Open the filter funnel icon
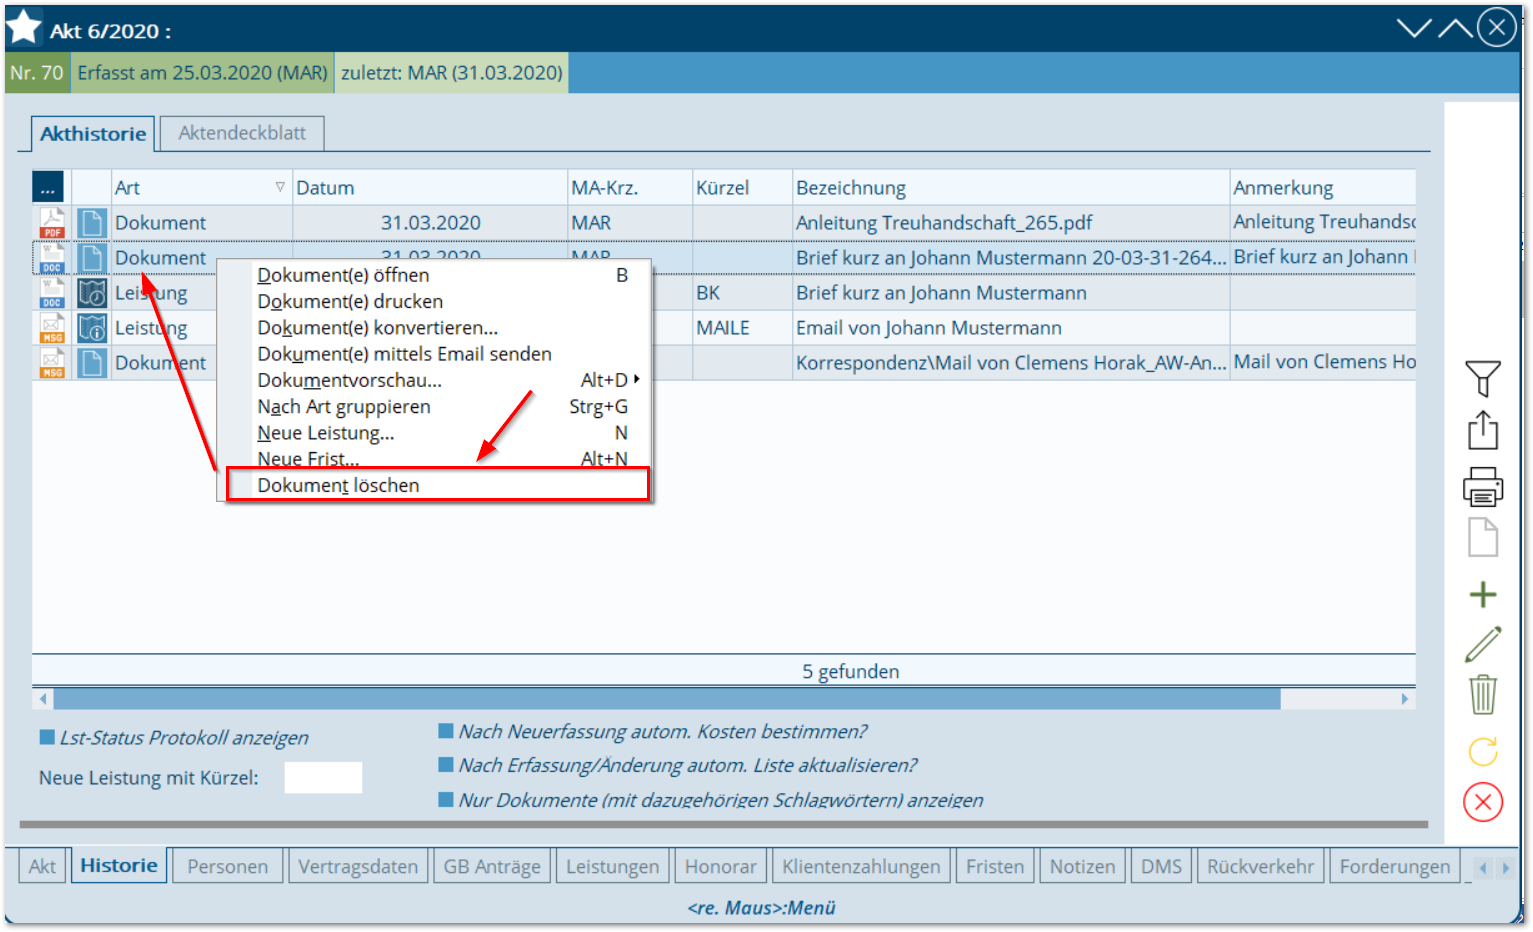 [x=1483, y=379]
